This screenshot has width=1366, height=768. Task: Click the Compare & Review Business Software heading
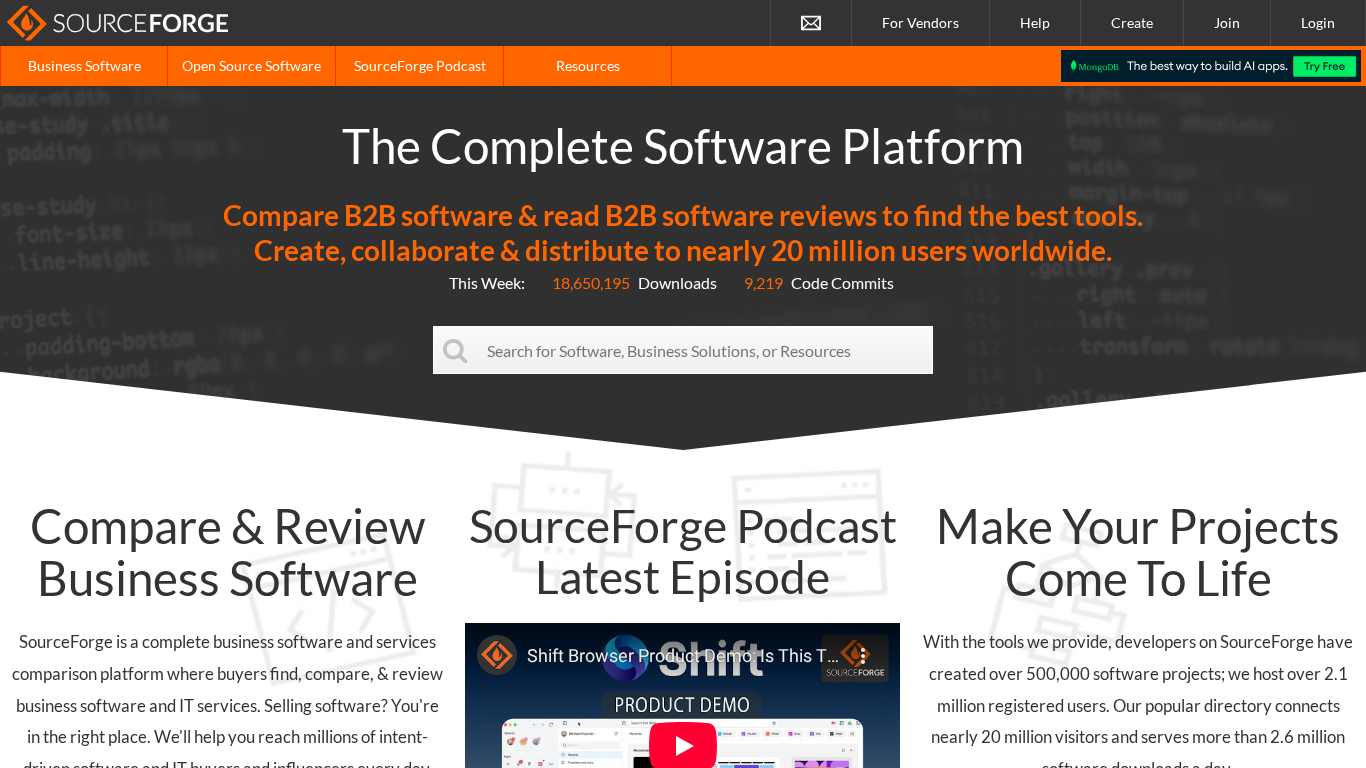(228, 553)
